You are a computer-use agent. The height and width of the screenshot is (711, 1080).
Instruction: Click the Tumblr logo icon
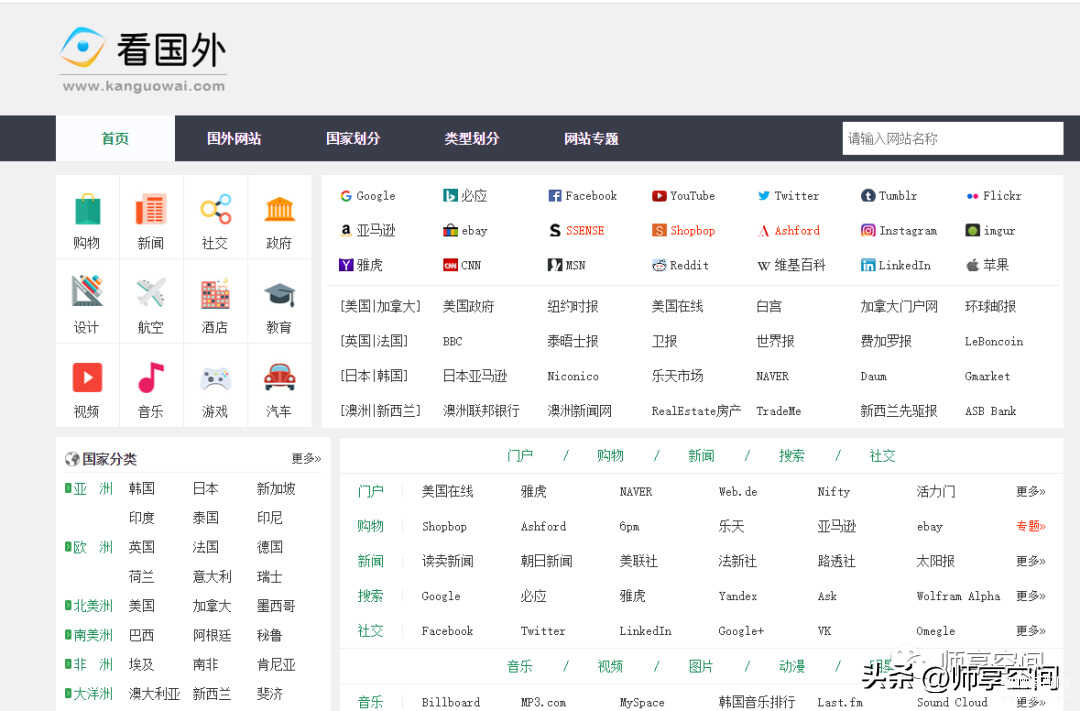[868, 196]
